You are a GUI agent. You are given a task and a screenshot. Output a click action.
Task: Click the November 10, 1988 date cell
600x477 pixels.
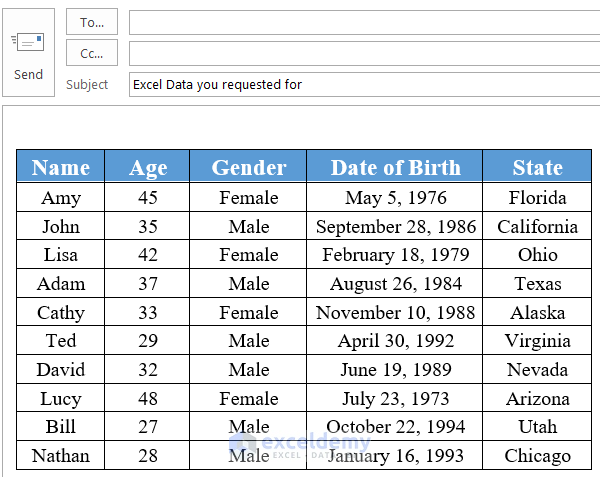click(395, 313)
